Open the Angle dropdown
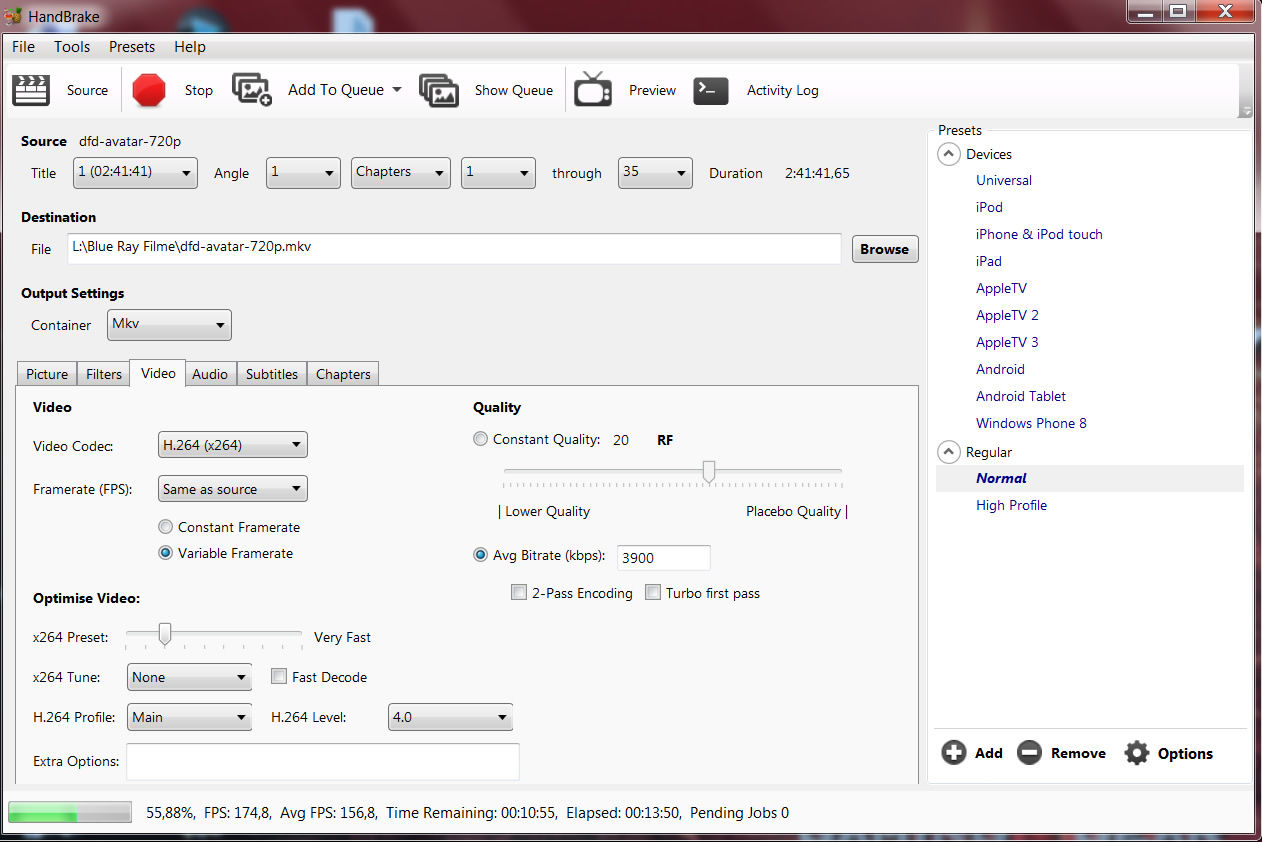1262x842 pixels. 303,172
